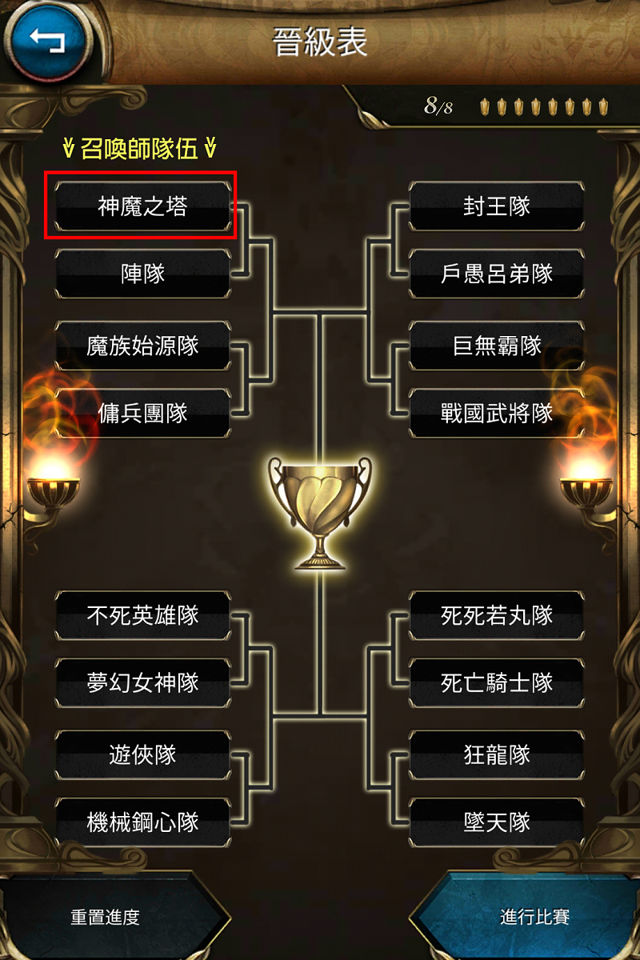This screenshot has width=640, height=960.
Task: Click the 8/8 progress counter
Action: click(438, 106)
